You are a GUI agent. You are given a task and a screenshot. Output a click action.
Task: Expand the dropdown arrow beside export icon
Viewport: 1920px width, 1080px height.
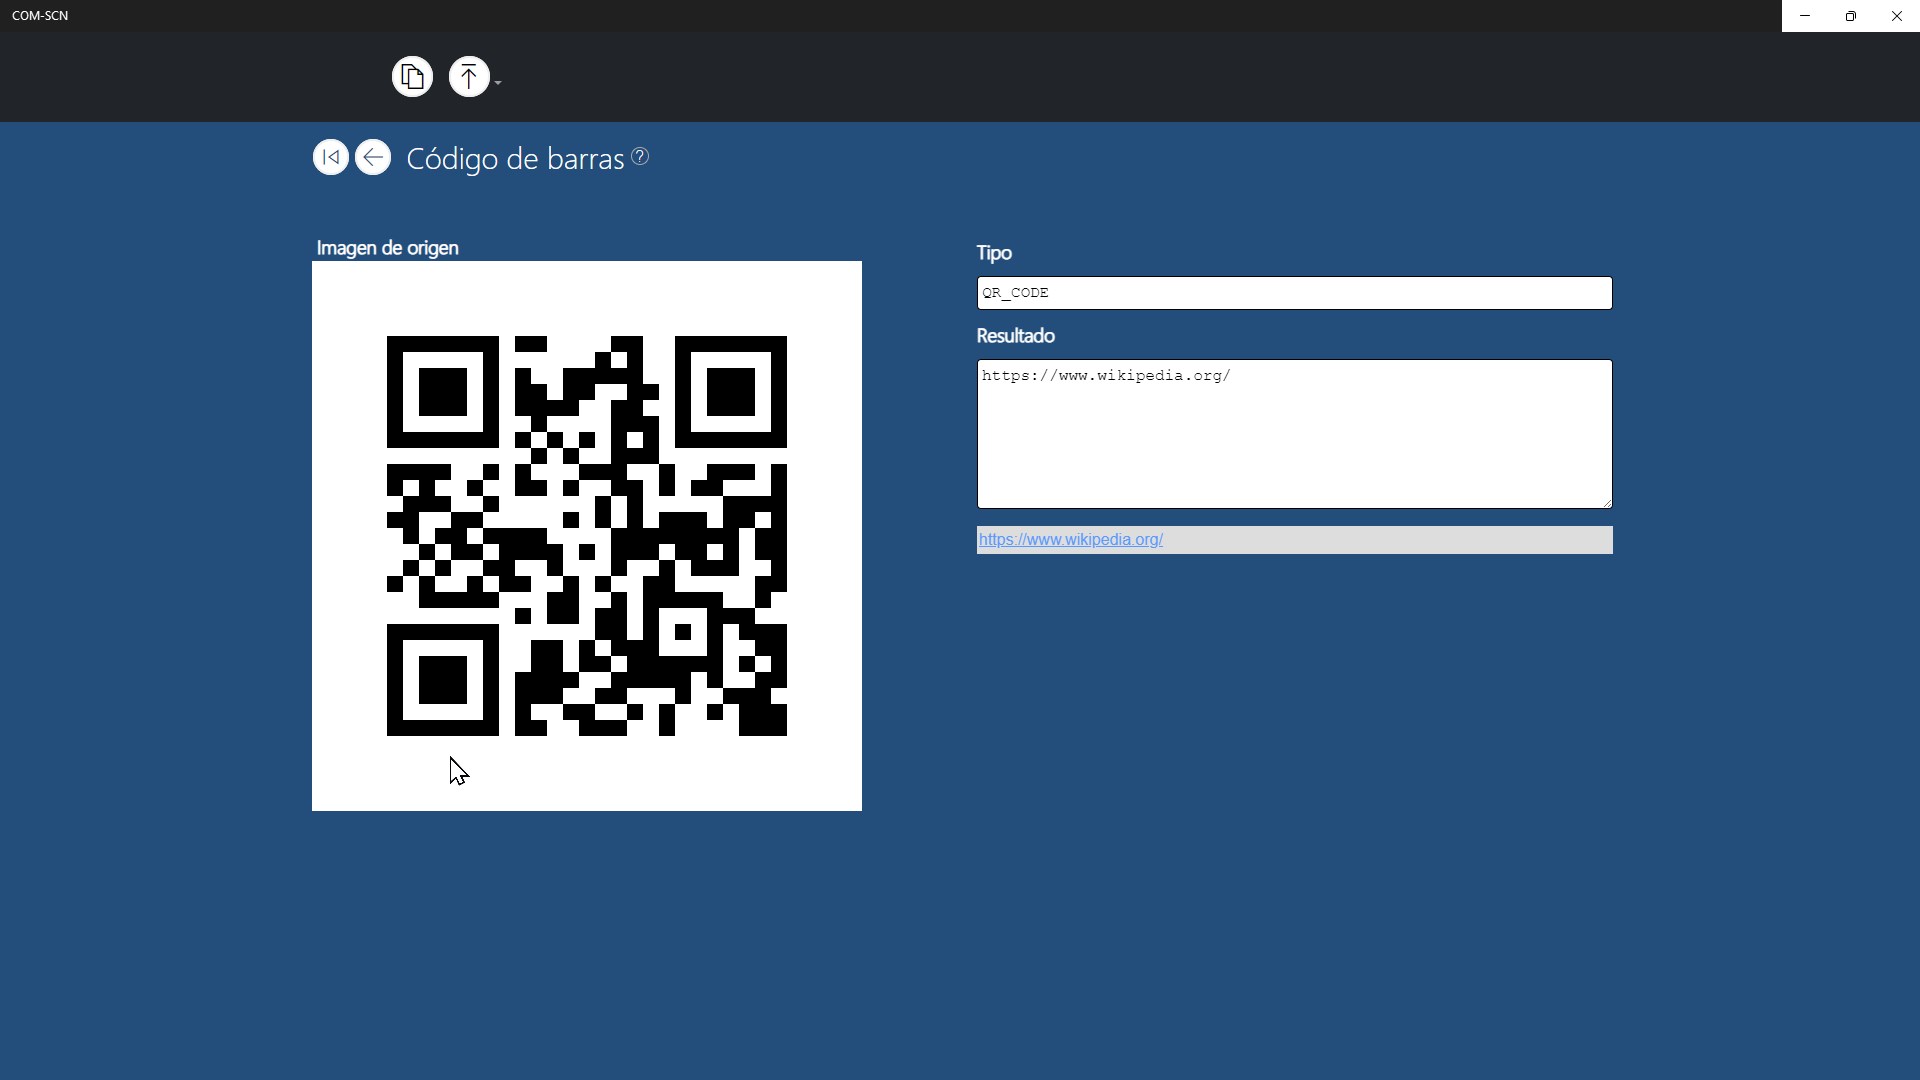tap(498, 83)
